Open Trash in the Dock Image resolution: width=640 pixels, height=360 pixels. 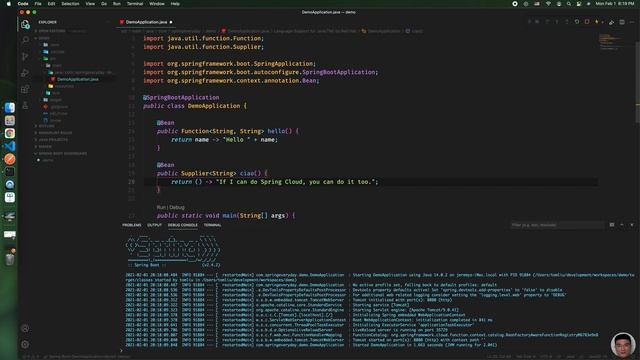pos(10,259)
